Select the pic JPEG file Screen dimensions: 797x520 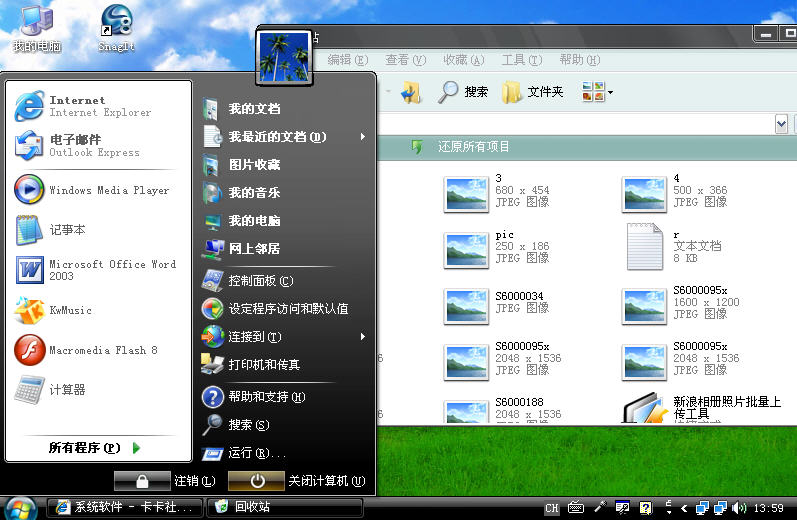pos(497,250)
